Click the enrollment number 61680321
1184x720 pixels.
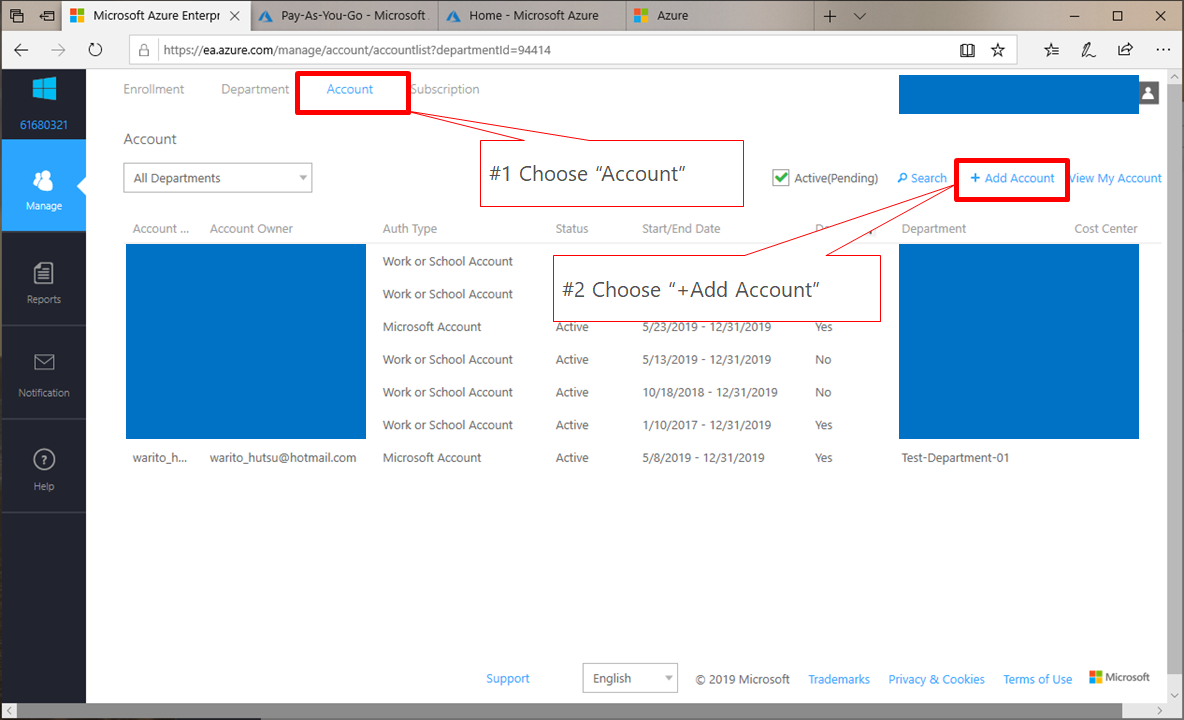[x=44, y=125]
